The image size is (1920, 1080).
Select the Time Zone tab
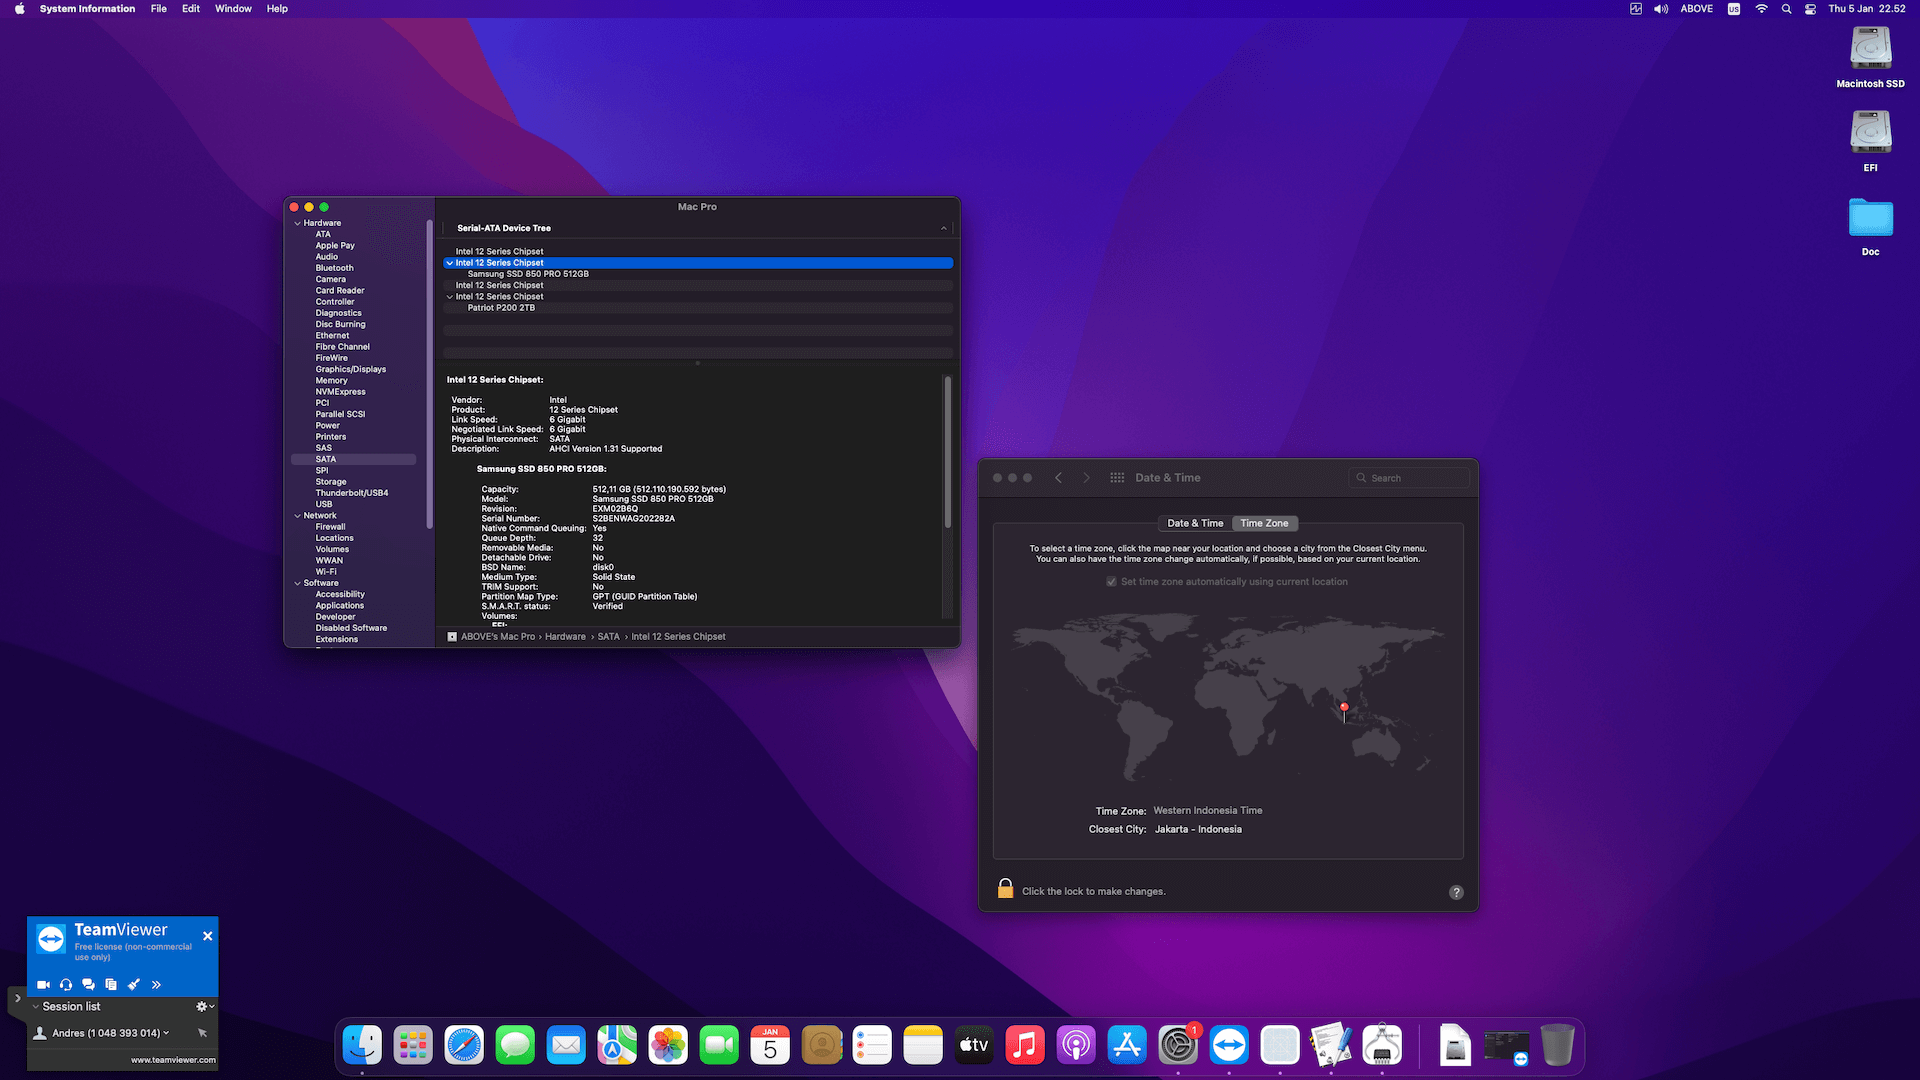(x=1264, y=523)
